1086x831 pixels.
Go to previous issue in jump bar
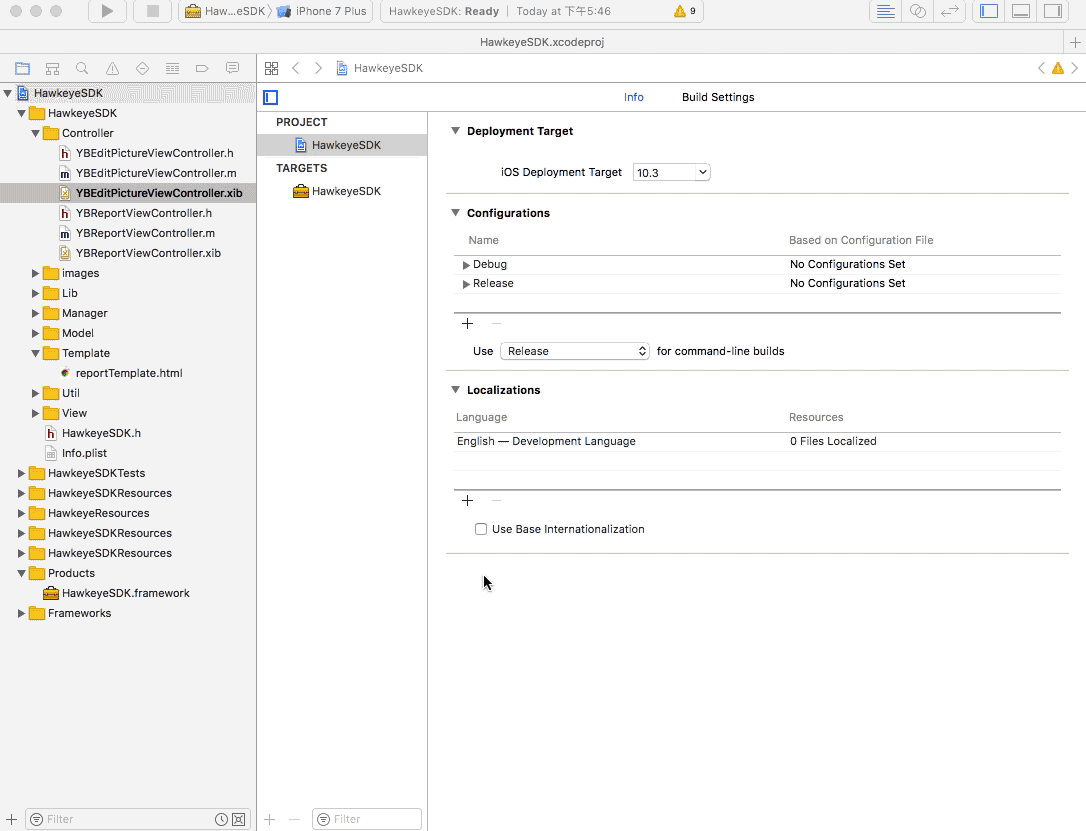(1041, 68)
